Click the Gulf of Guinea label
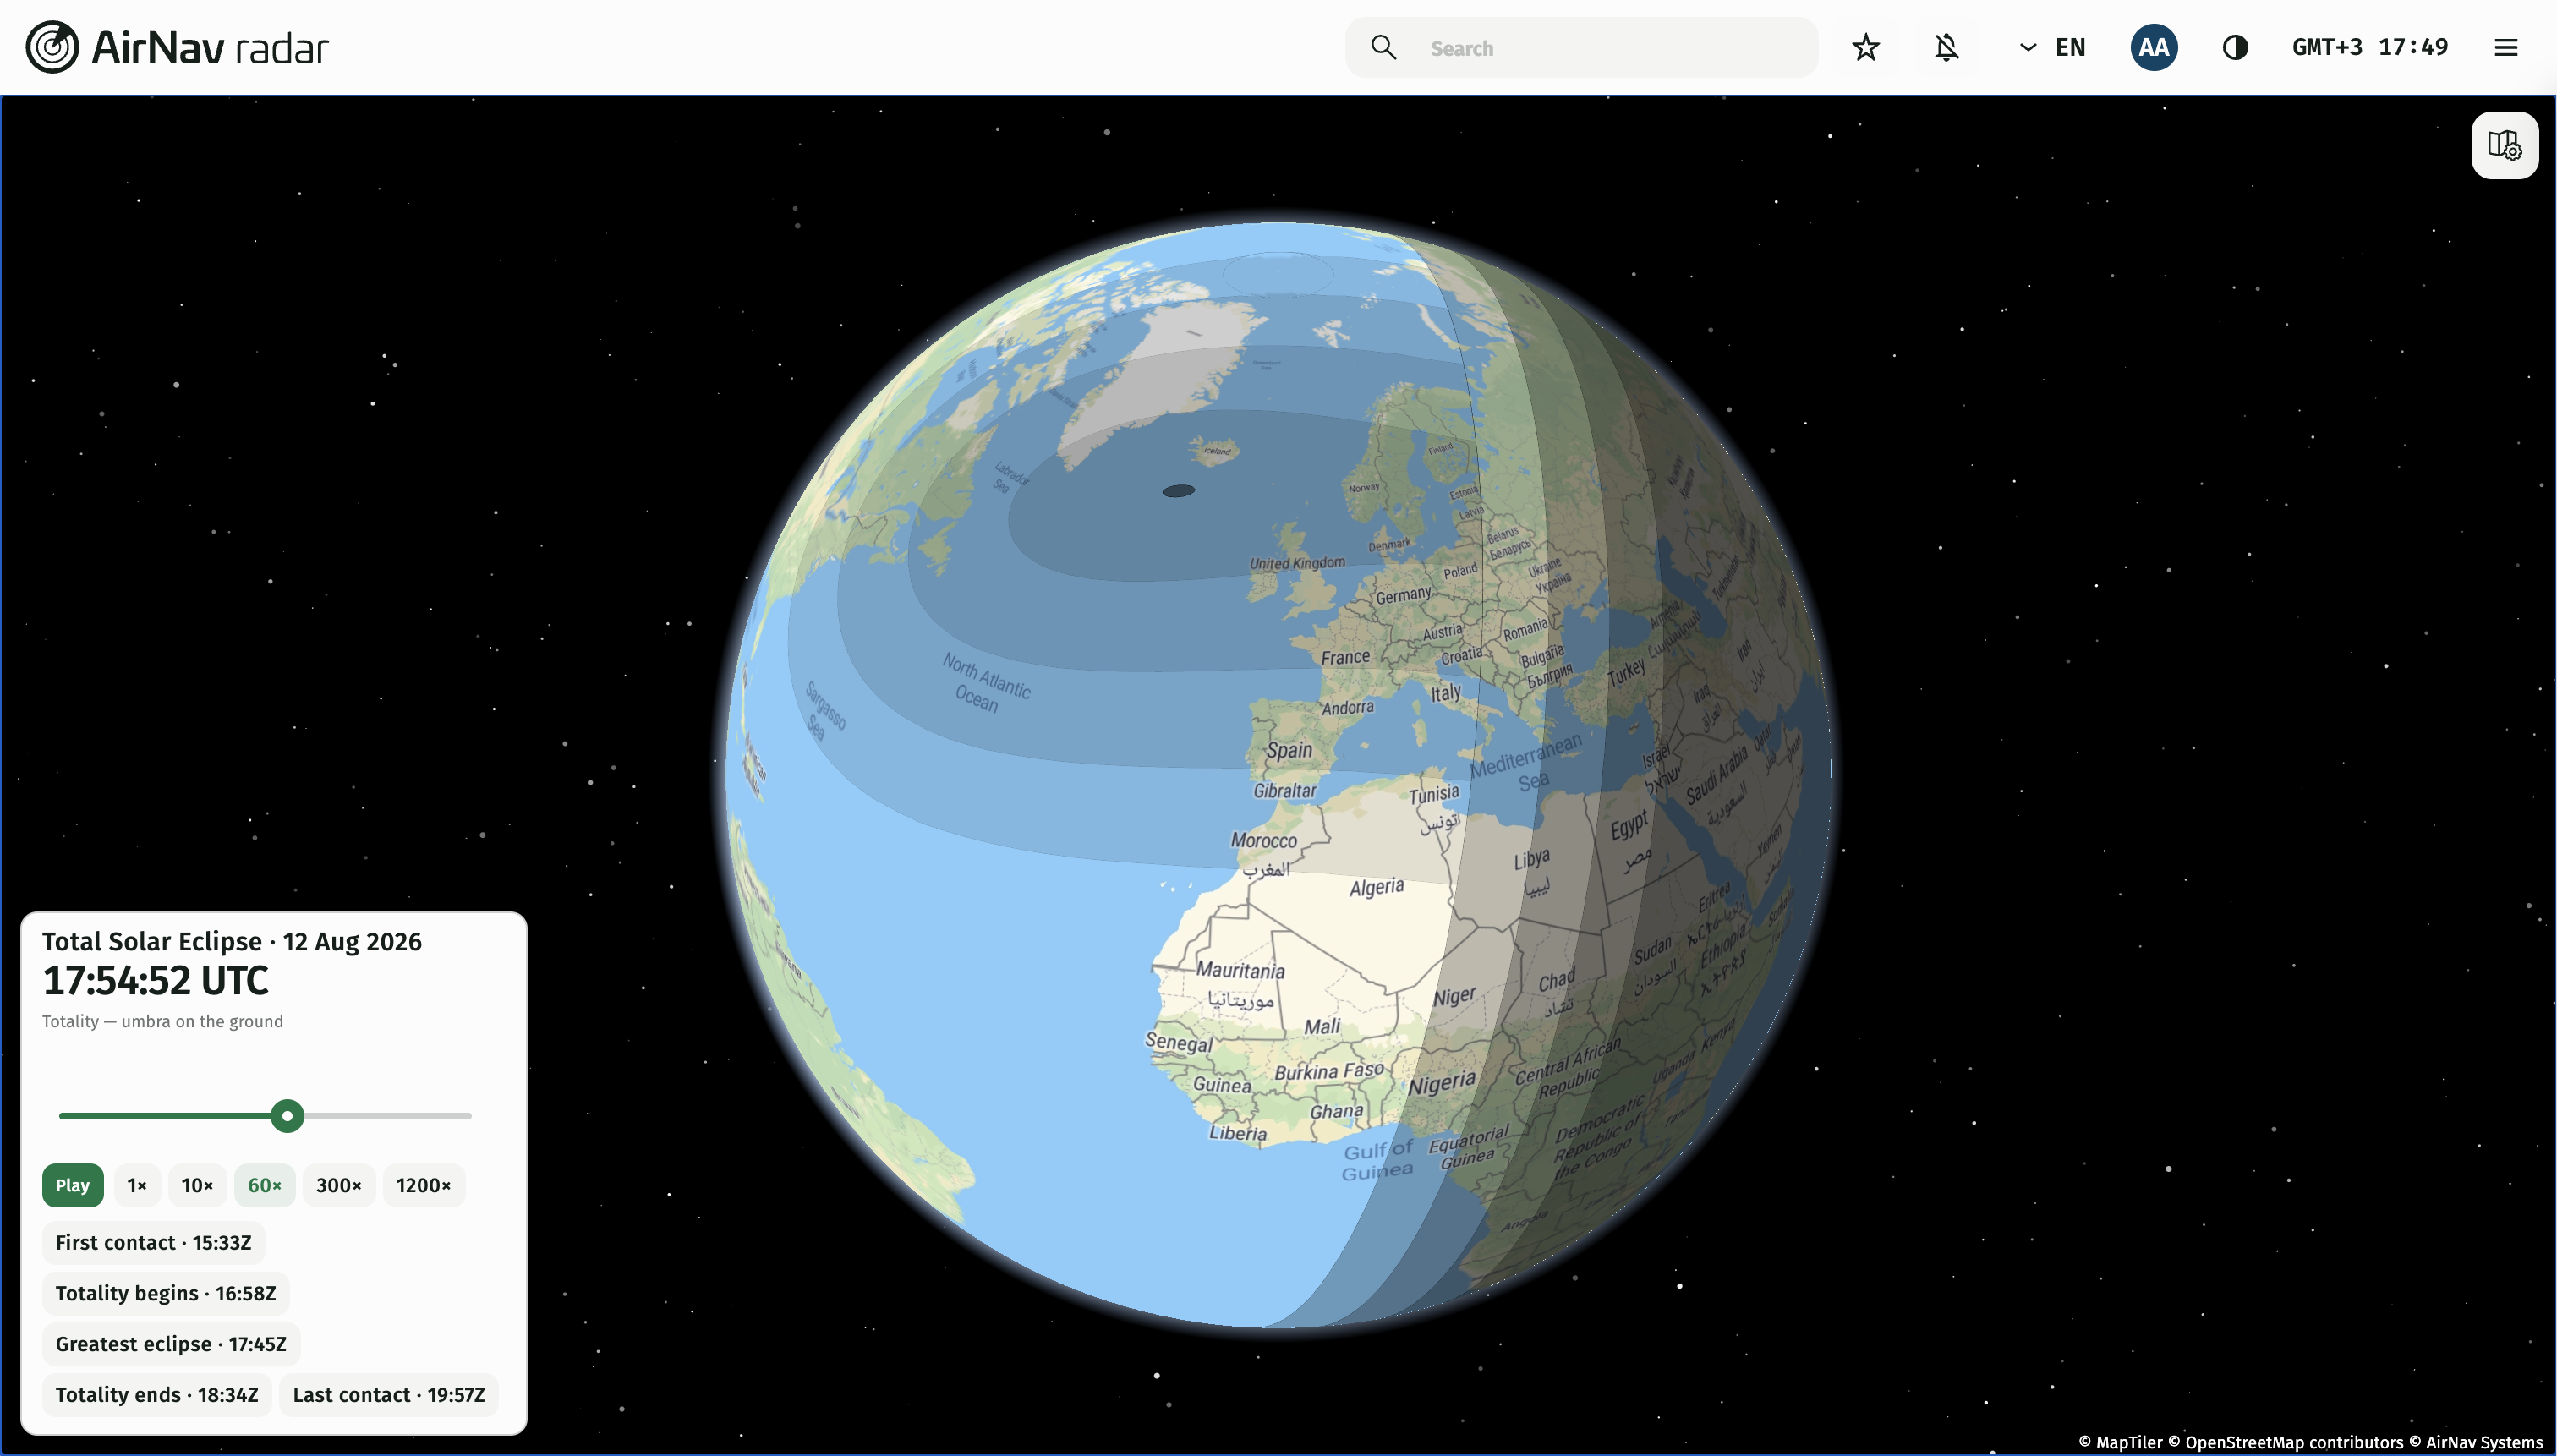The height and width of the screenshot is (1456, 2557). tap(1378, 1160)
